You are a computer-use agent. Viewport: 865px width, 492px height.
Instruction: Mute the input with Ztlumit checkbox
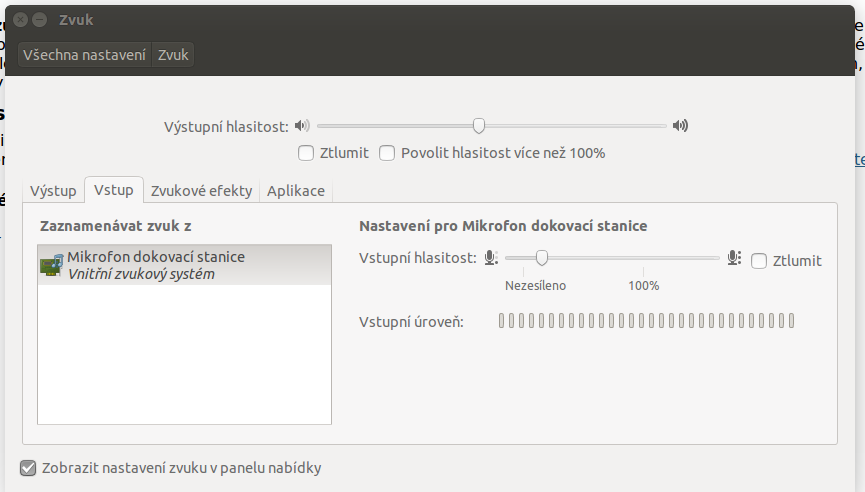[x=759, y=260]
